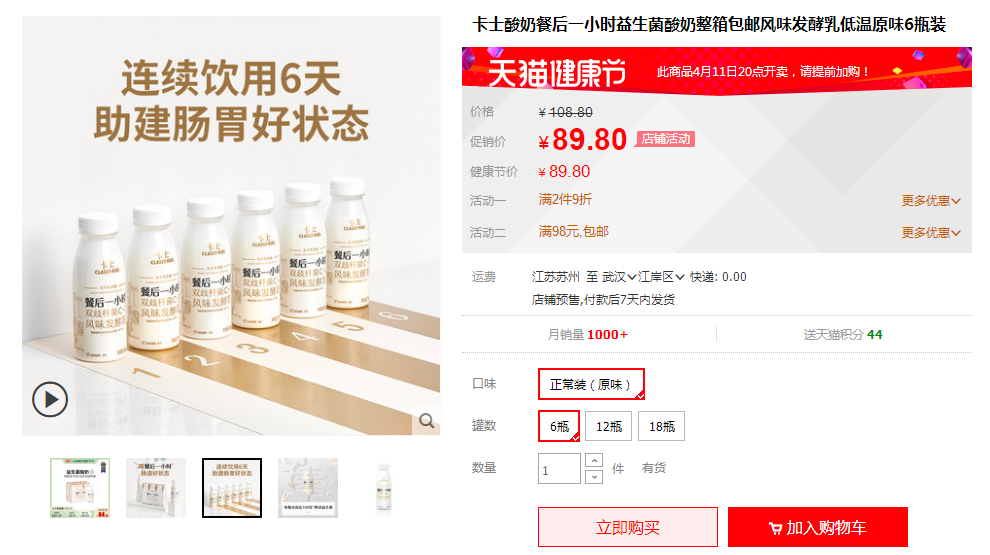
Task: Click the 立即购买 button
Action: coord(628,527)
